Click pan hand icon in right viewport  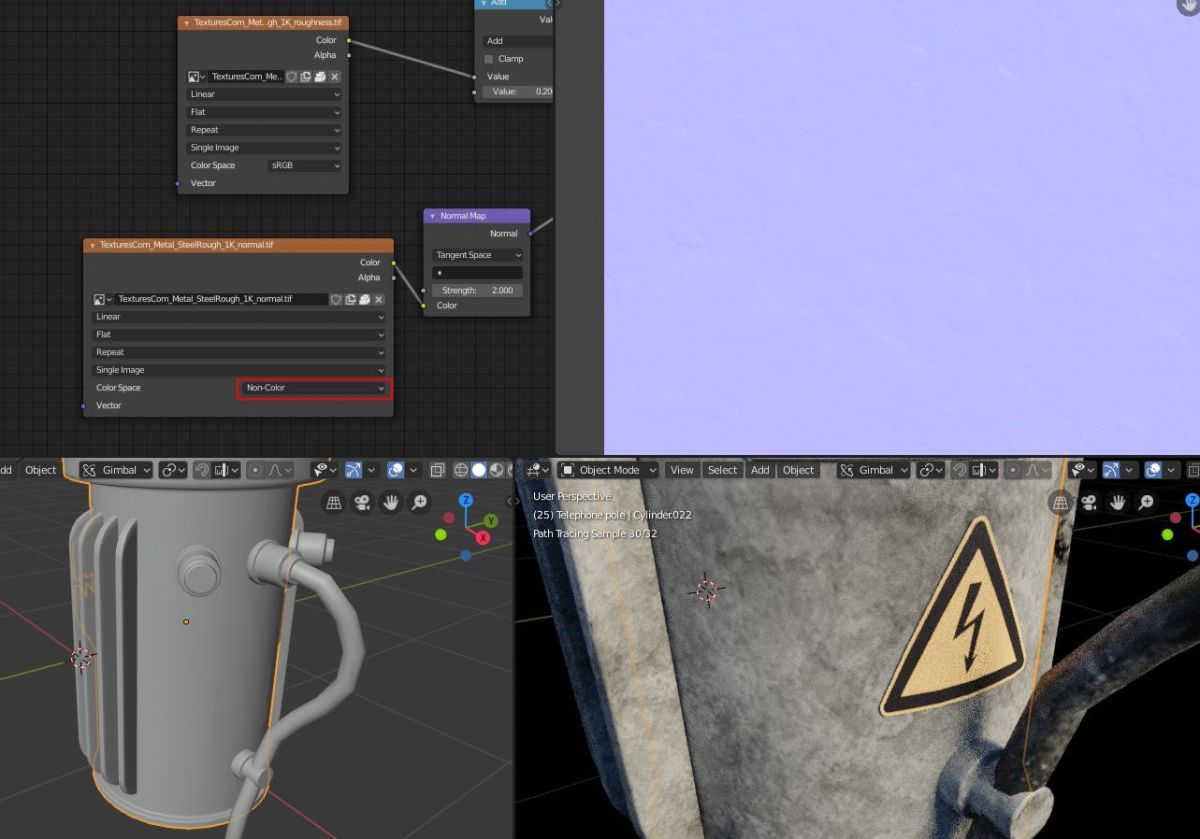click(1118, 503)
